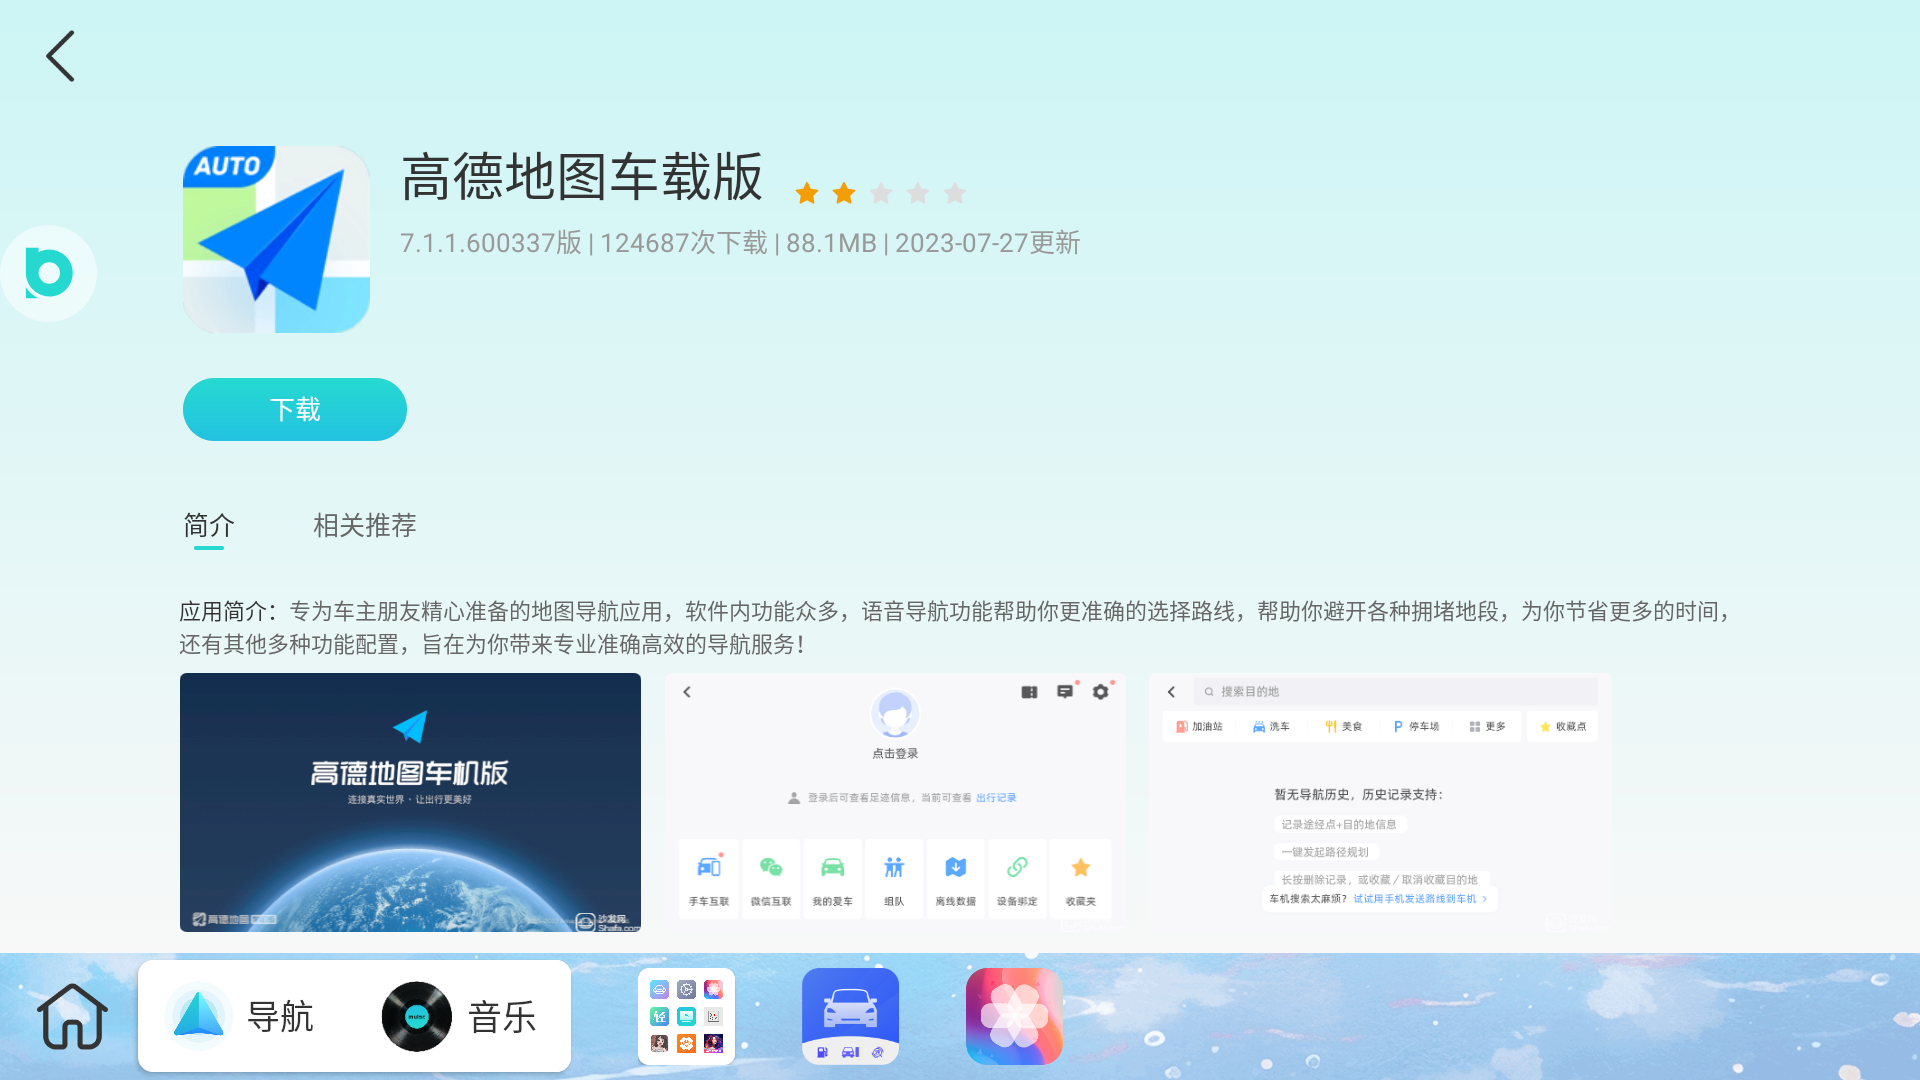Select the 简介 introduction tab
The height and width of the screenshot is (1080, 1920).
pyautogui.click(x=208, y=525)
